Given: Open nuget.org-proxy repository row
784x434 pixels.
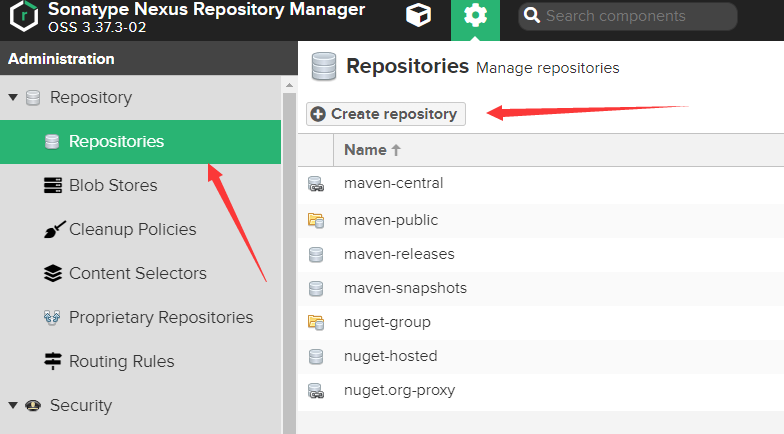Looking at the screenshot, I should pyautogui.click(x=541, y=390).
